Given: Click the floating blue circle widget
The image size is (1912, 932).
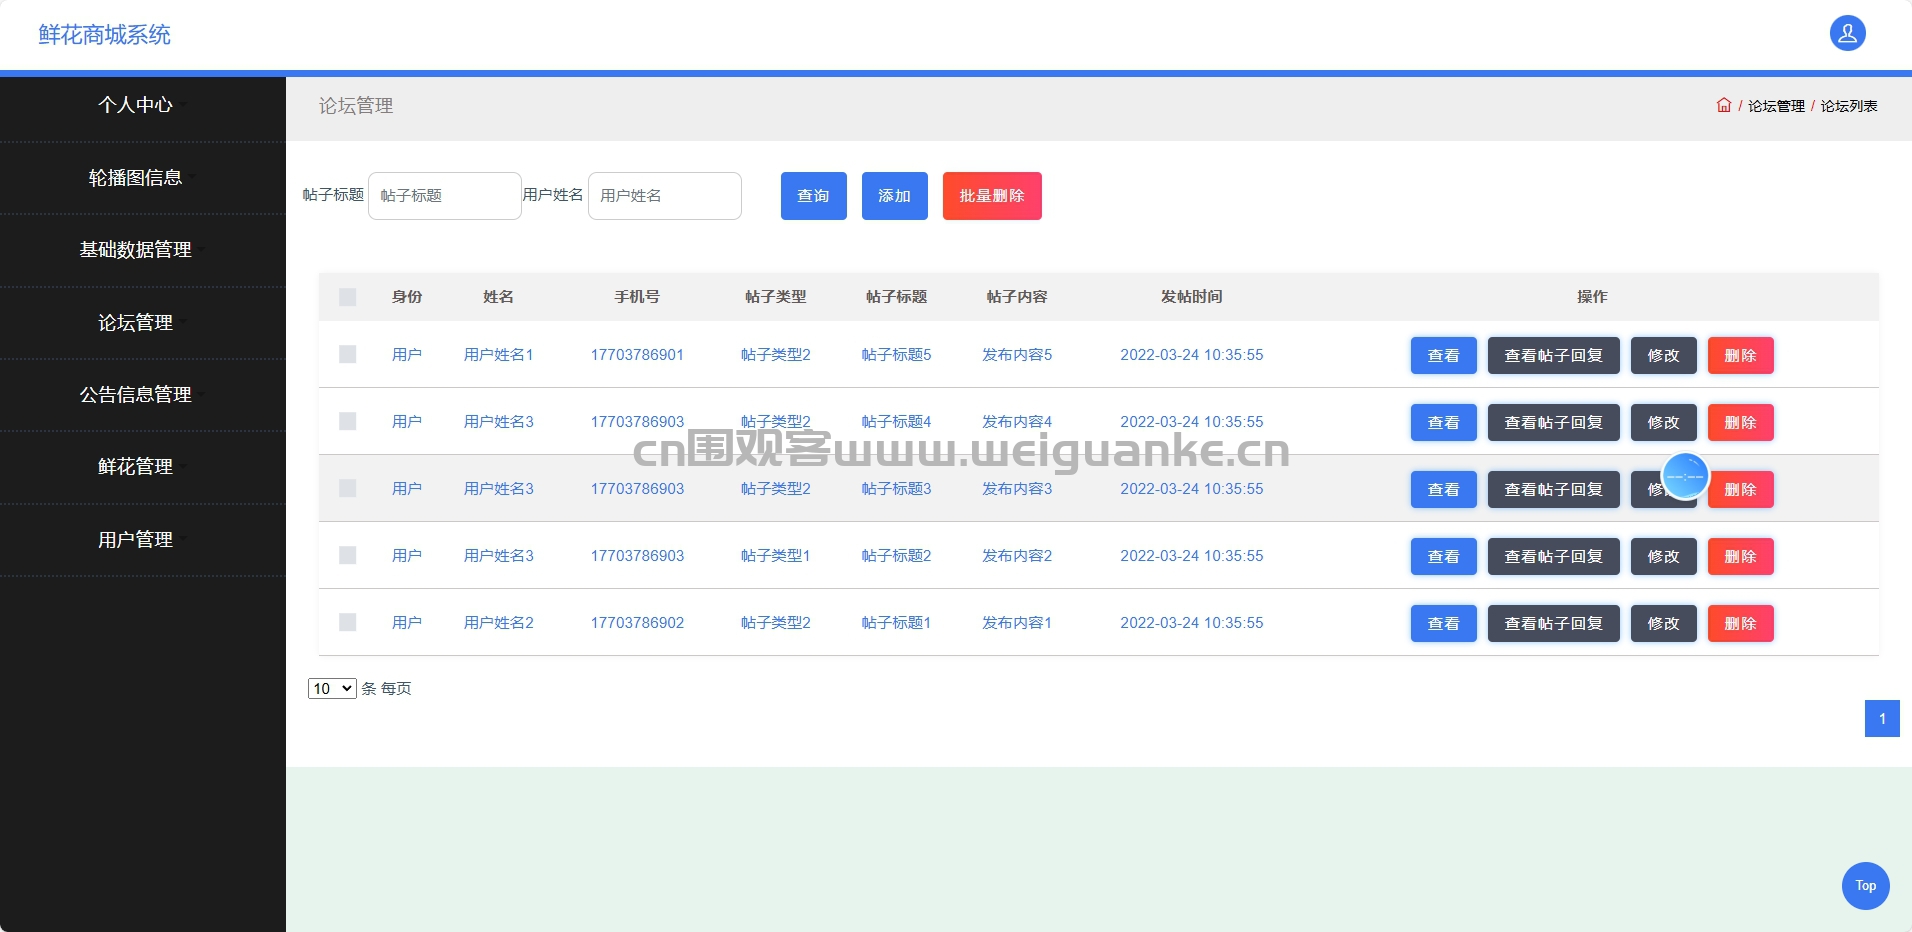Looking at the screenshot, I should pyautogui.click(x=1685, y=476).
